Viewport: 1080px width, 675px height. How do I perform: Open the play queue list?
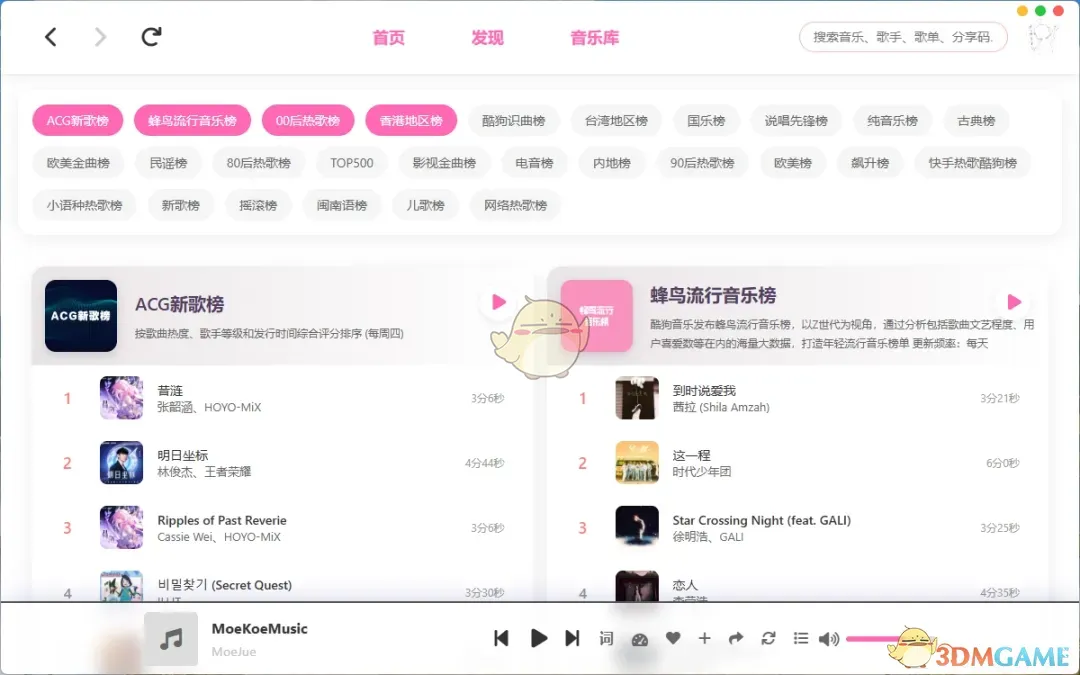tap(800, 638)
